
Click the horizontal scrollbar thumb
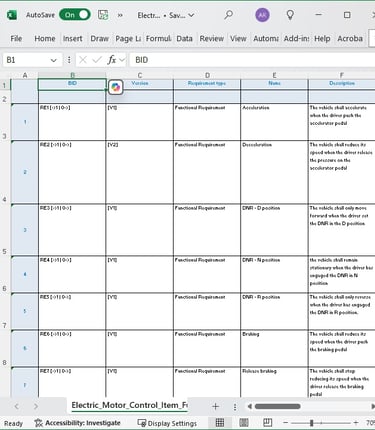tap(277, 406)
